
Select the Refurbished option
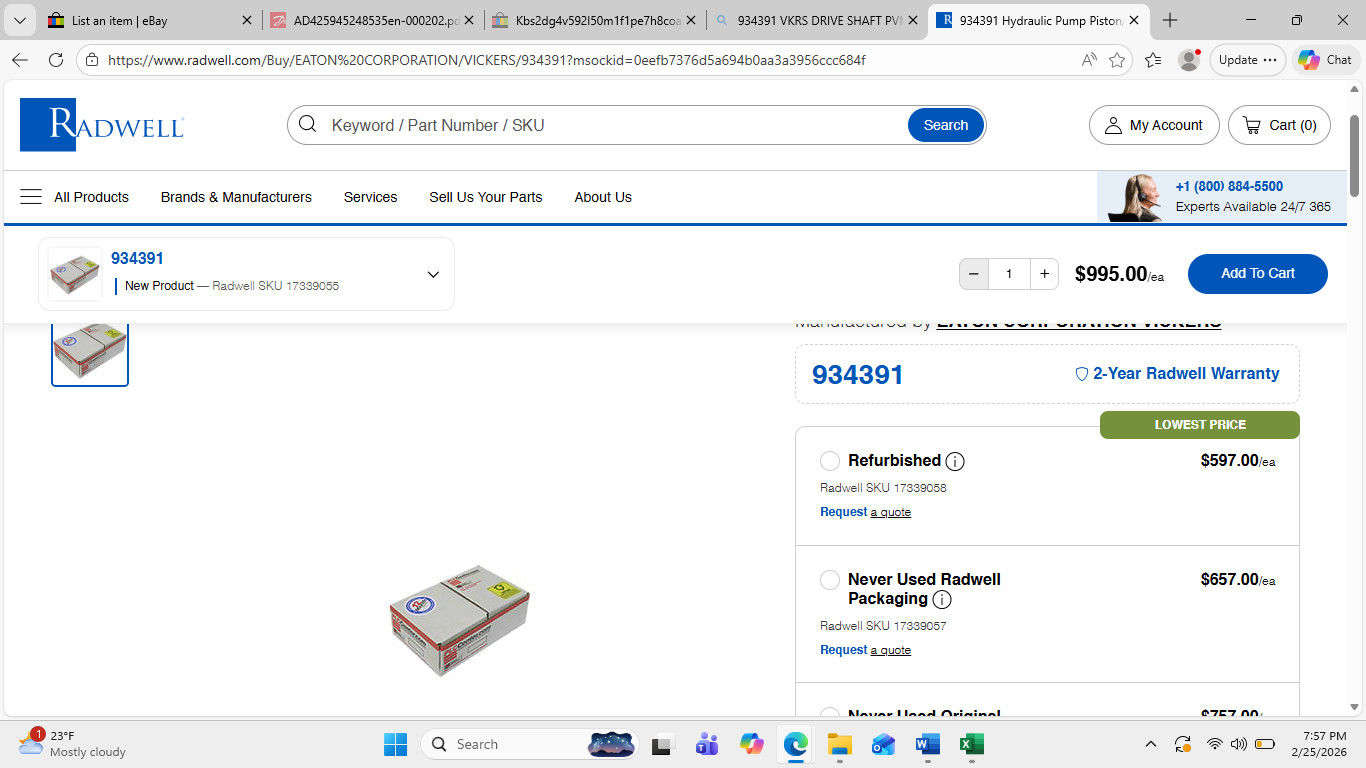click(830, 461)
